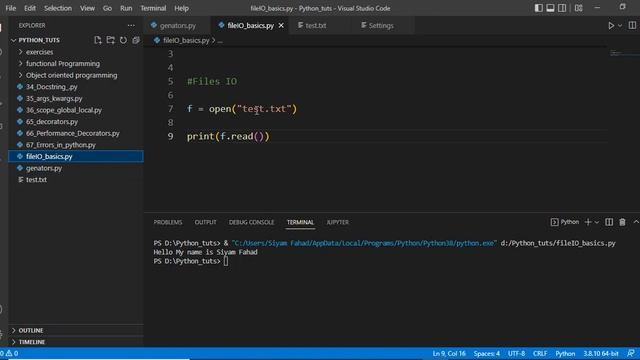Open the Run menu
The image size is (640, 360).
pos(126,8)
